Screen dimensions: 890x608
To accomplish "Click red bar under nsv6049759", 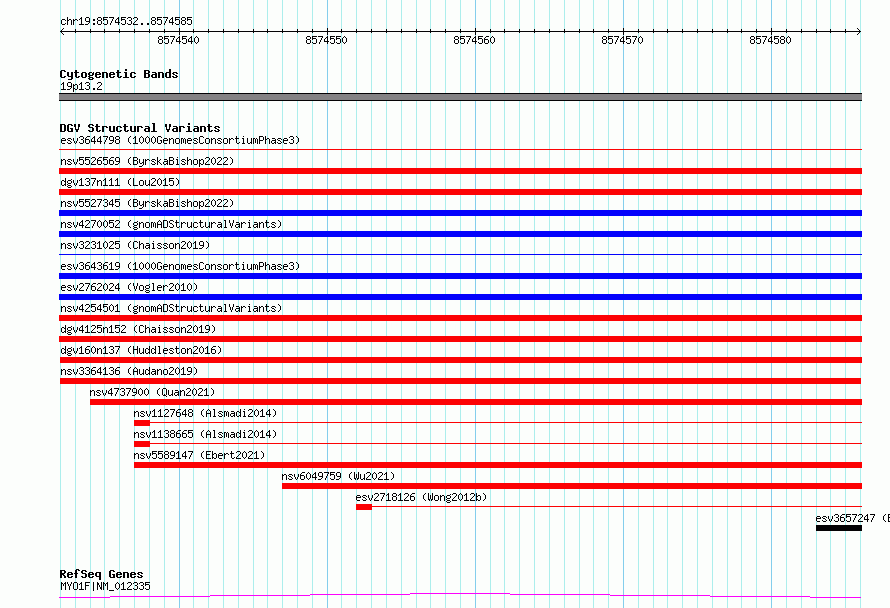I will click(x=572, y=486).
